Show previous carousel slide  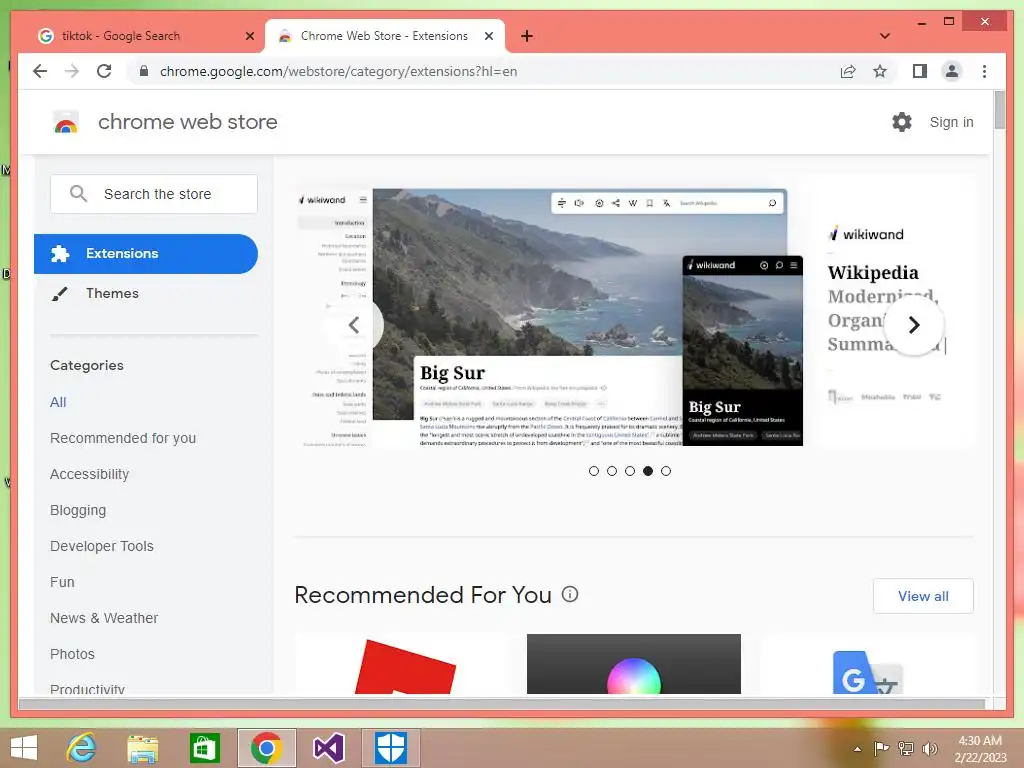[353, 325]
